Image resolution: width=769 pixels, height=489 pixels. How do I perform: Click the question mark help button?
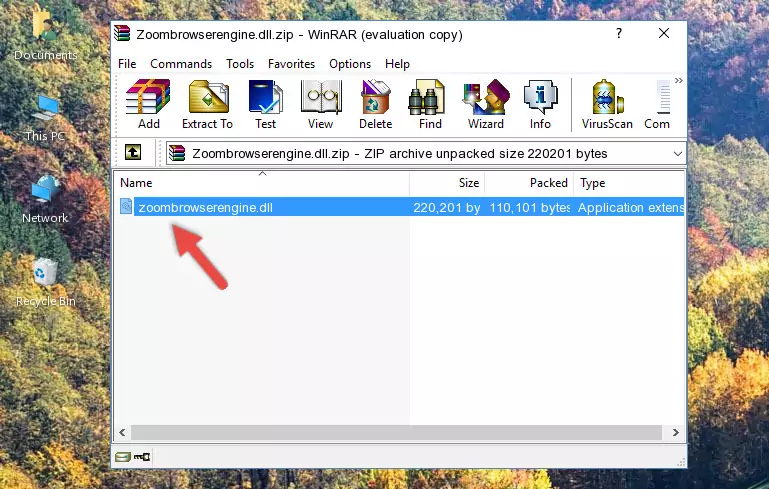tap(619, 33)
